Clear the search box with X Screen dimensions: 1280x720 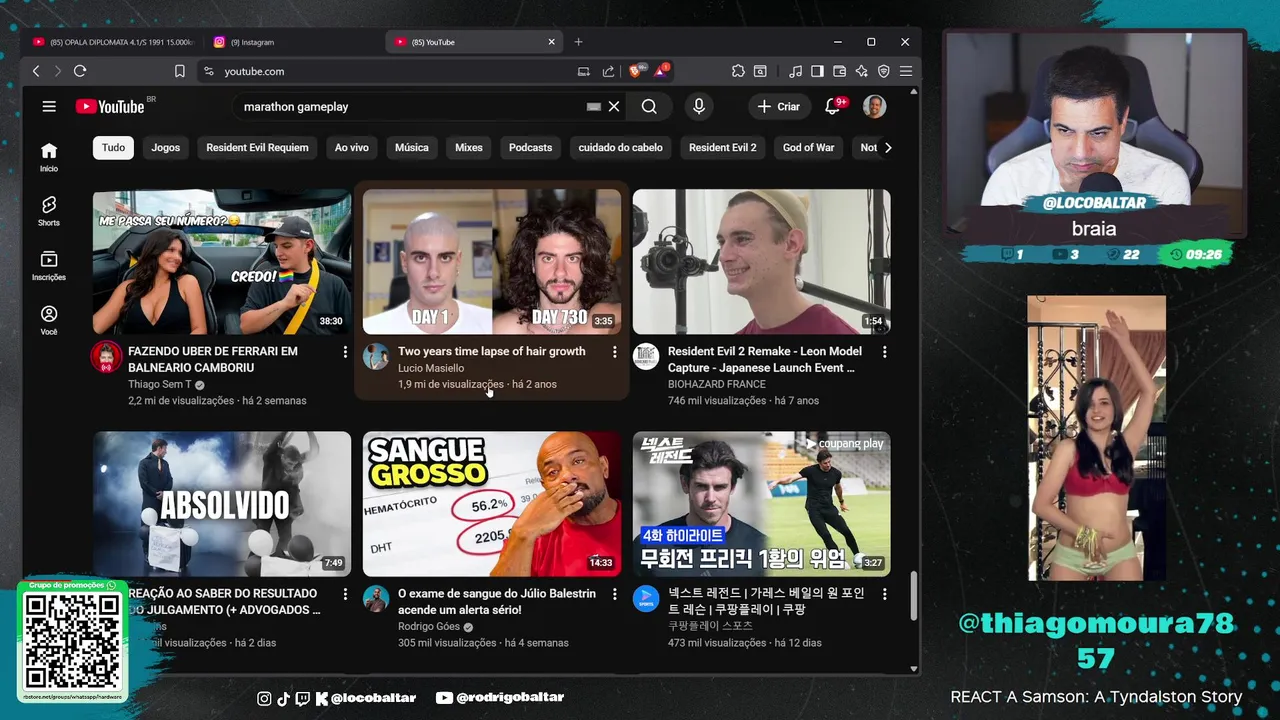614,106
